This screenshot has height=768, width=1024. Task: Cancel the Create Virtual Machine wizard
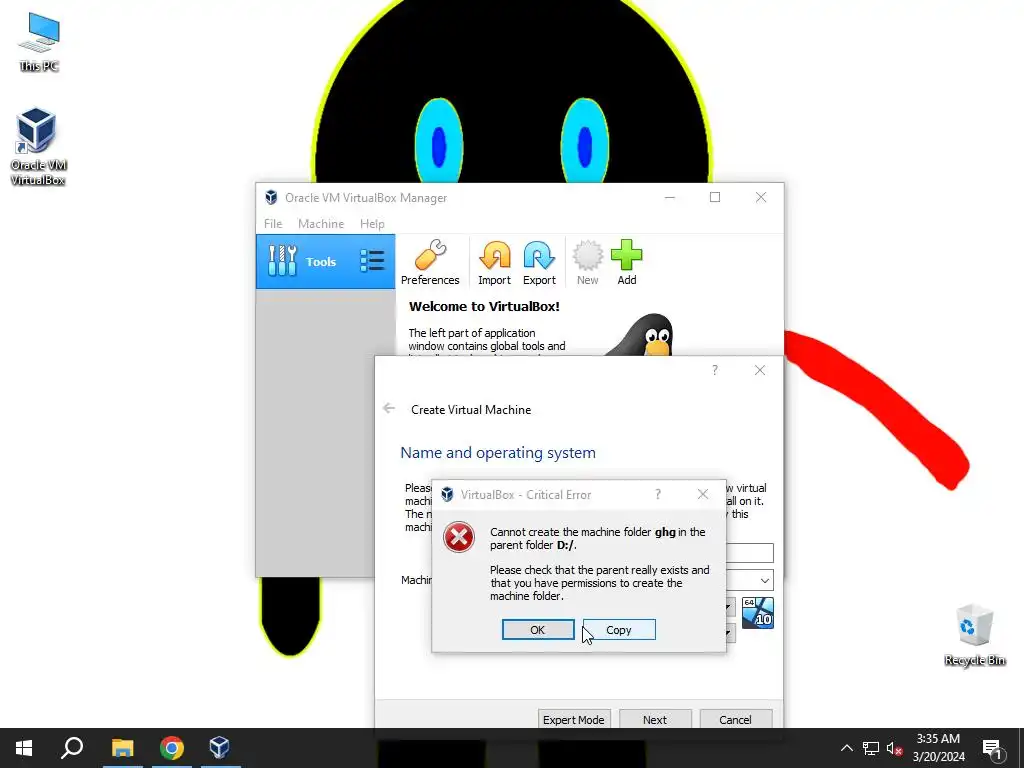tap(735, 719)
